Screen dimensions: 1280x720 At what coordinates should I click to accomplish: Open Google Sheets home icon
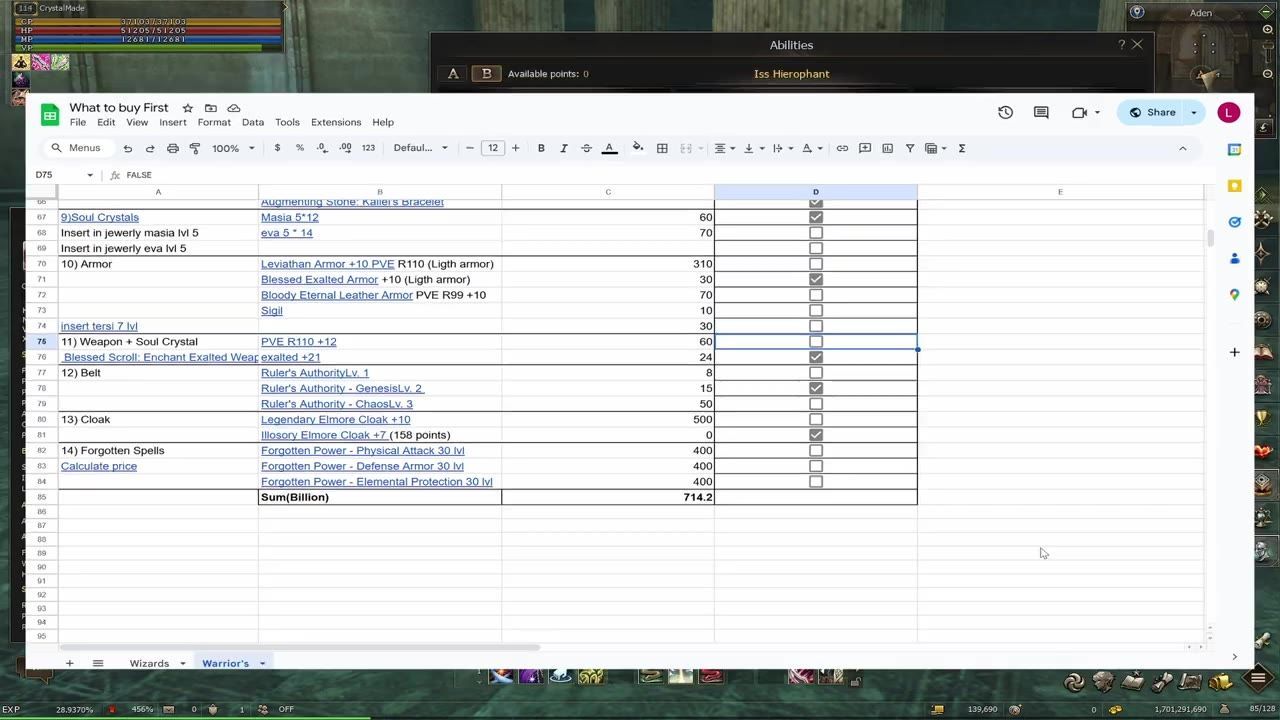[x=50, y=114]
